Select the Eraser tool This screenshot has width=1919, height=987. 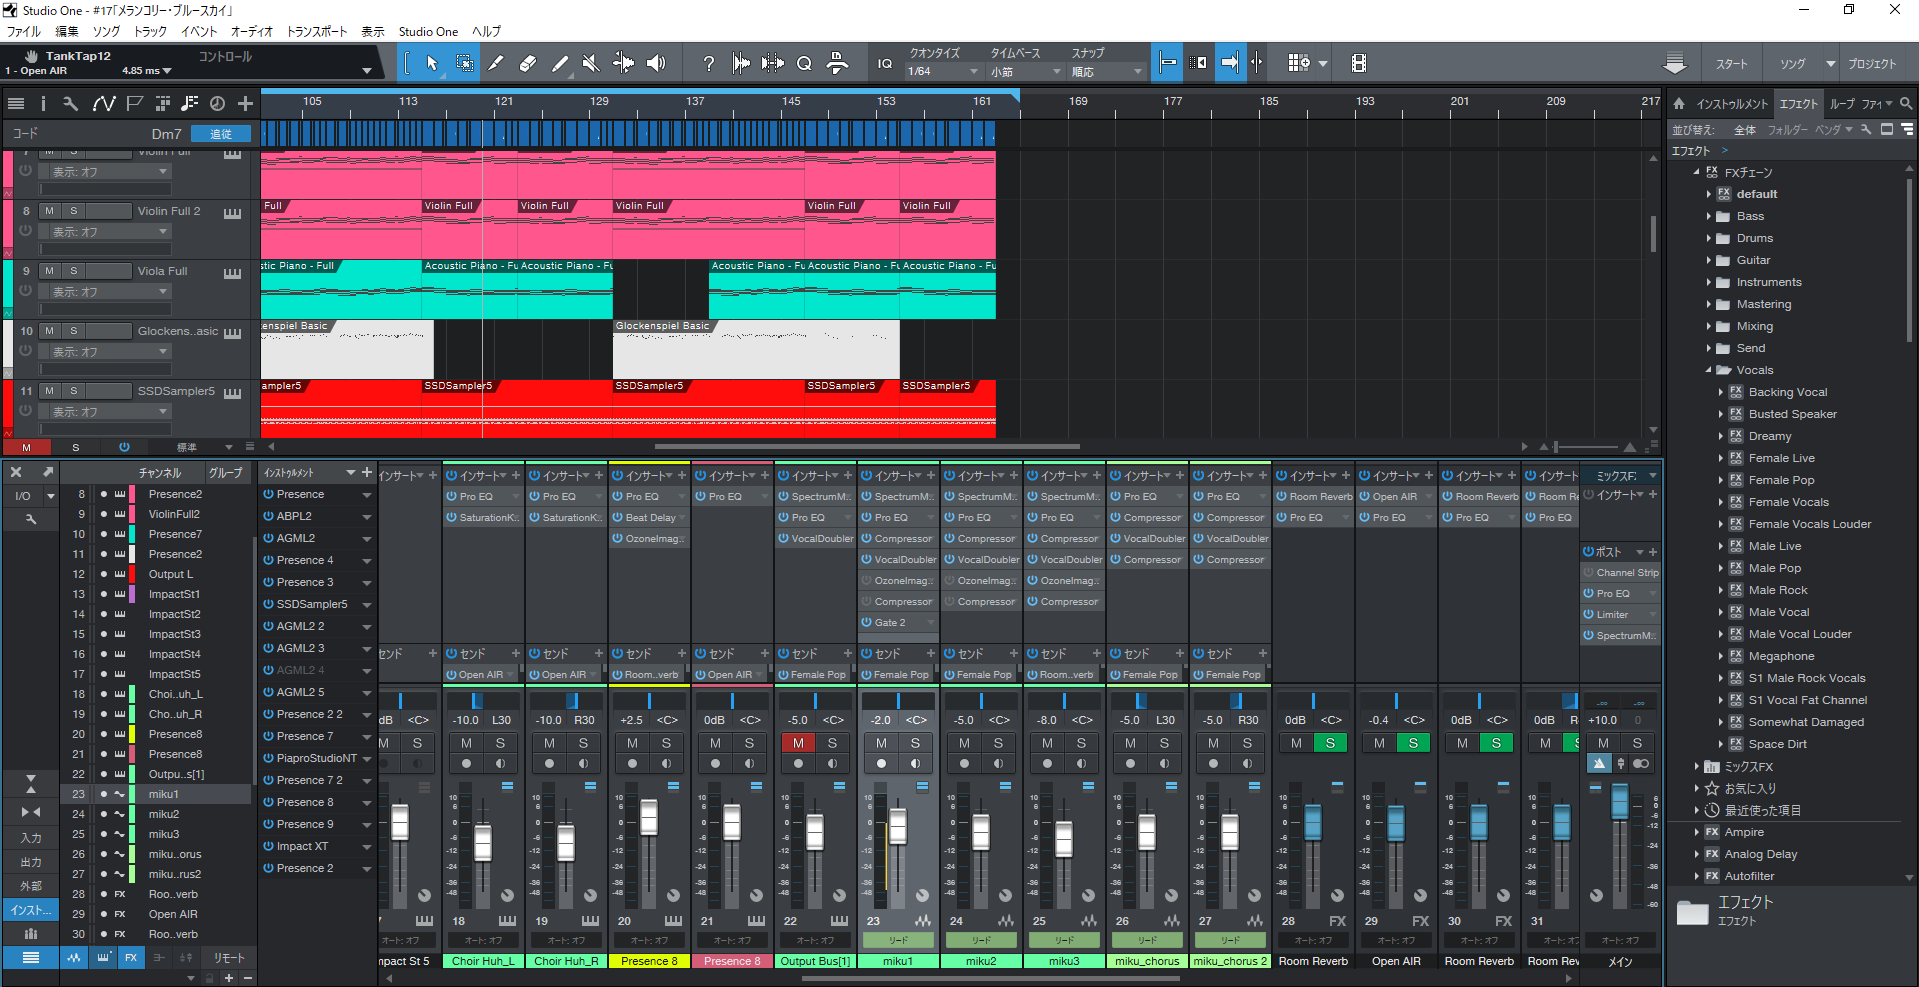point(528,63)
